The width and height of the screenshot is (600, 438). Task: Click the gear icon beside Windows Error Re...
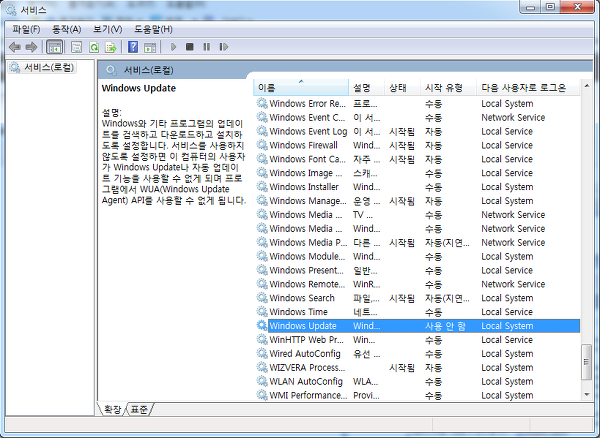click(x=262, y=103)
